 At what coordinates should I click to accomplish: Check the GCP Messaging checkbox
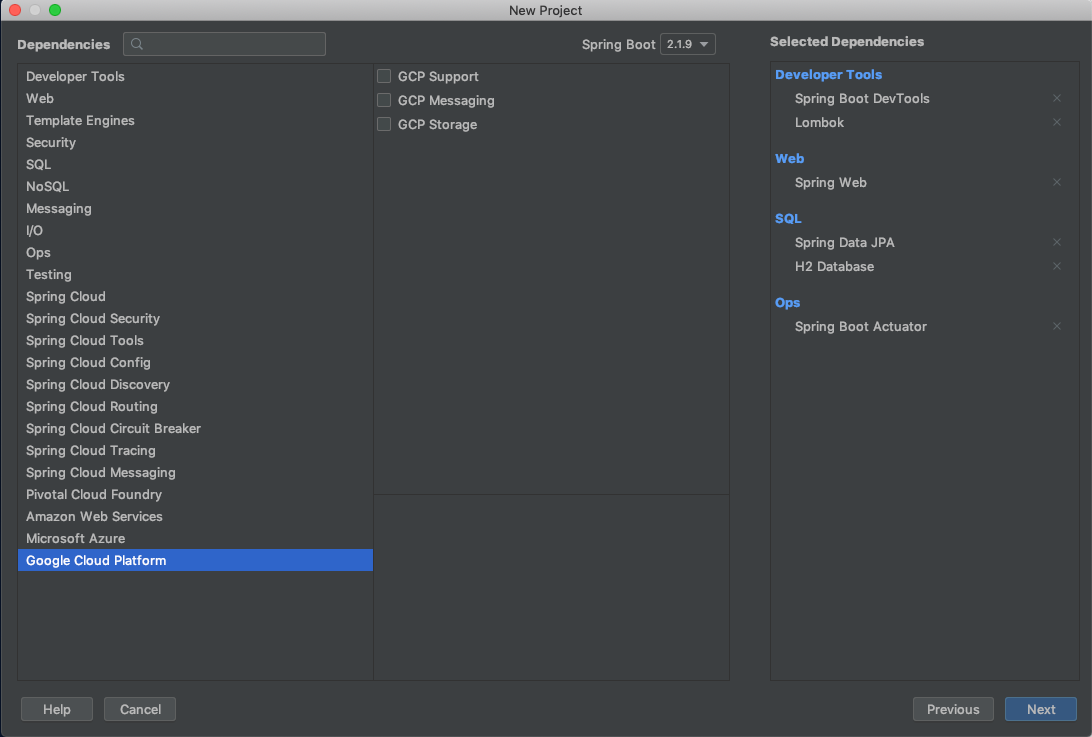tap(384, 100)
